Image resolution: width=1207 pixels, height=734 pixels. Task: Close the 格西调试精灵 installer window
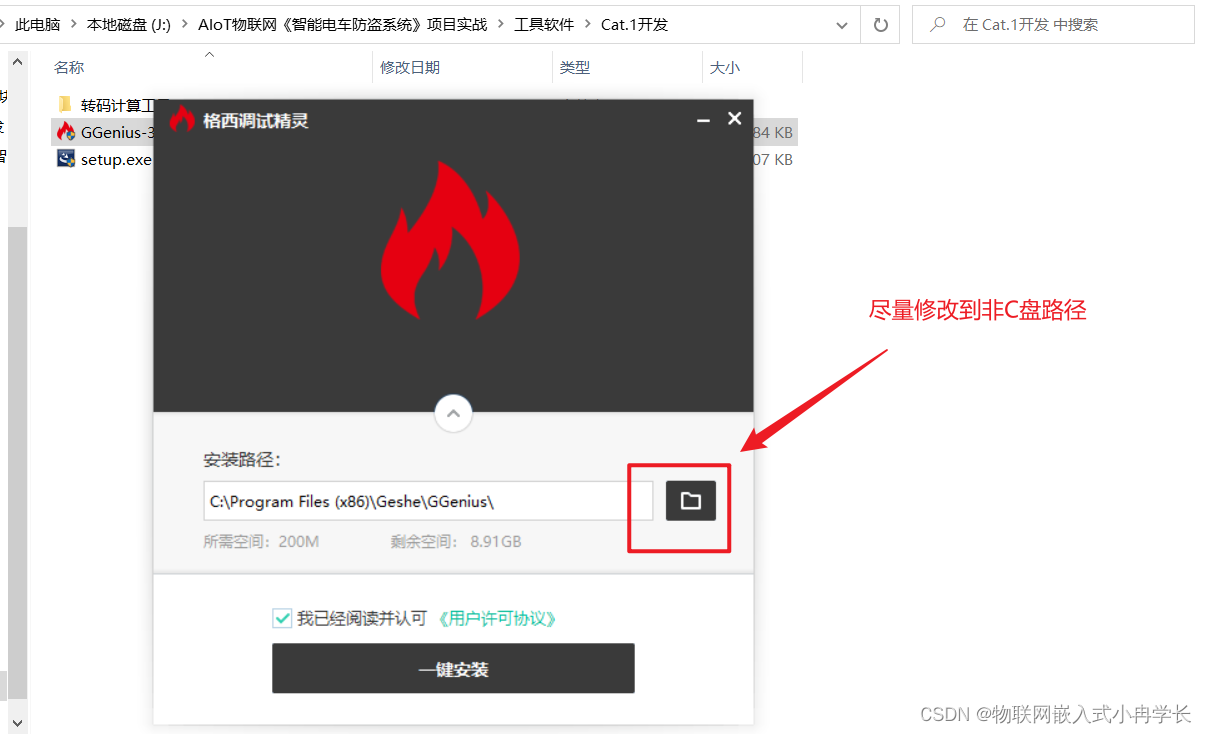click(x=735, y=118)
